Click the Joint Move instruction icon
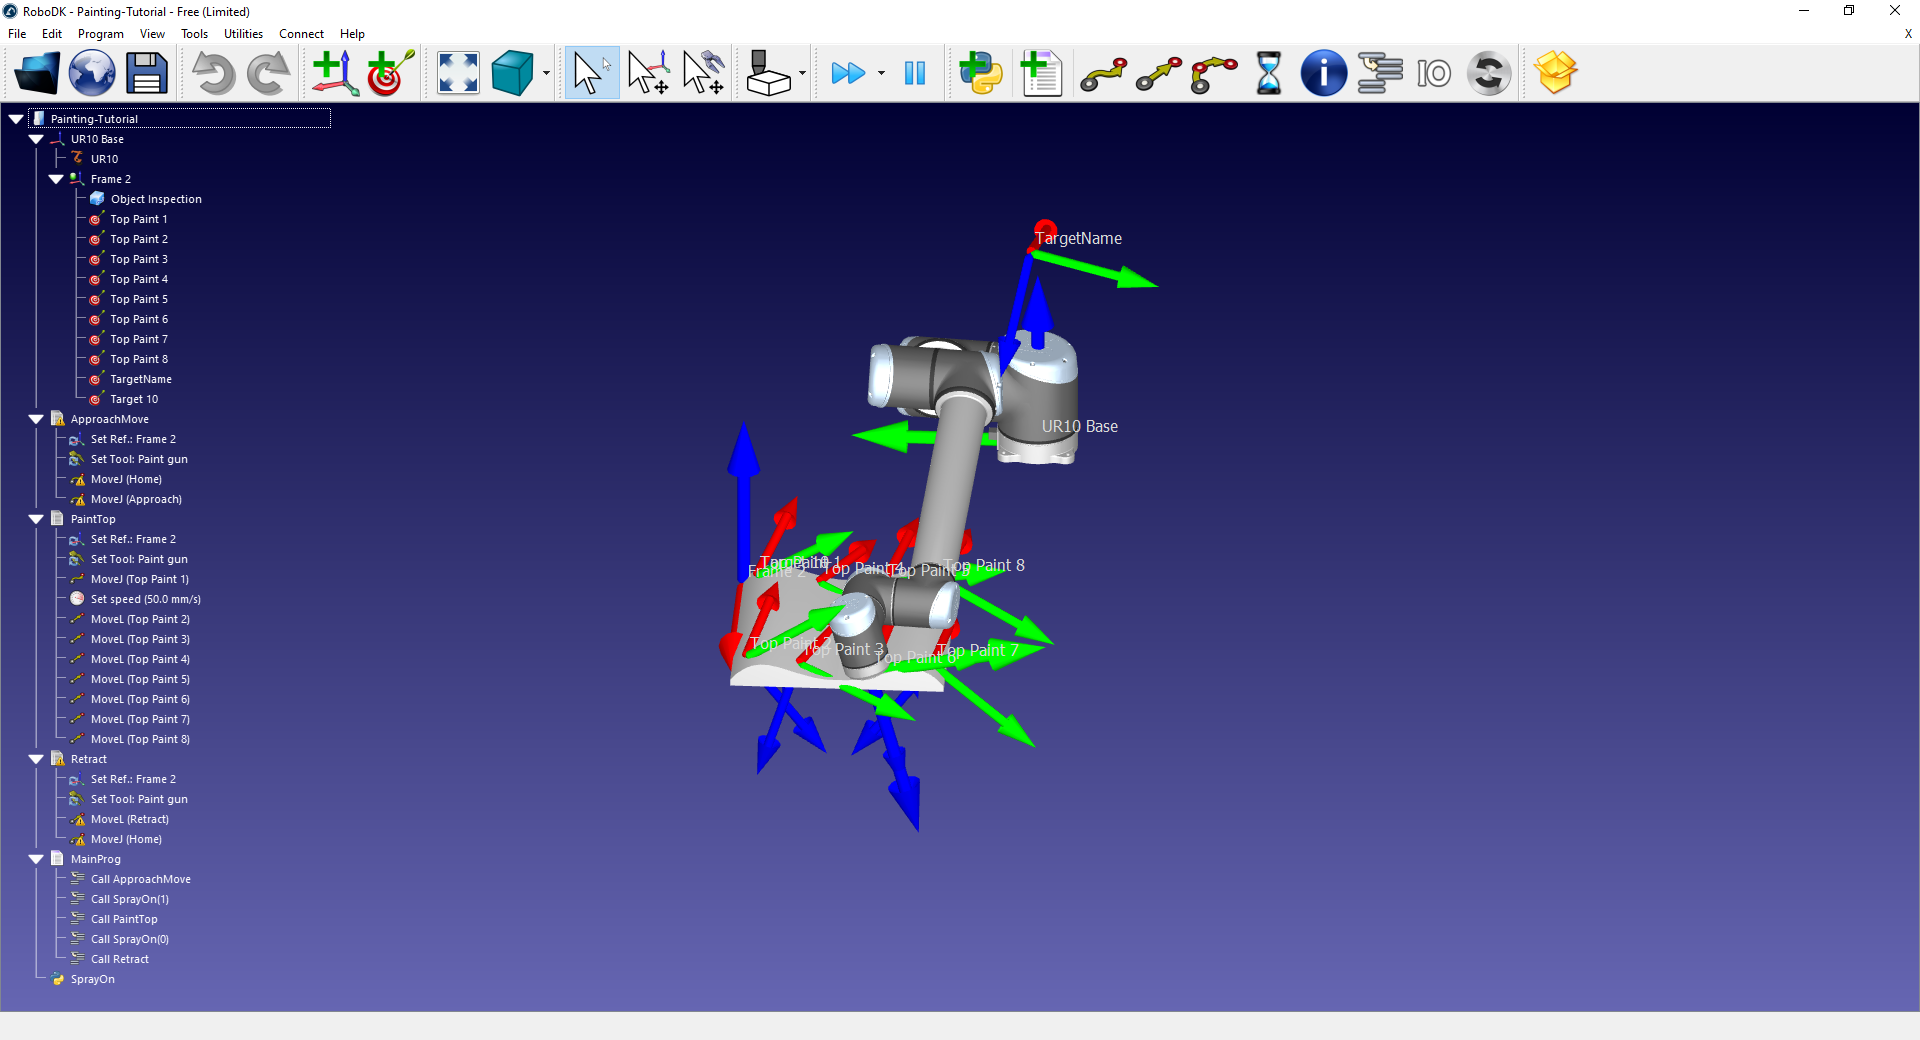The width and height of the screenshot is (1920, 1040). coord(1103,73)
